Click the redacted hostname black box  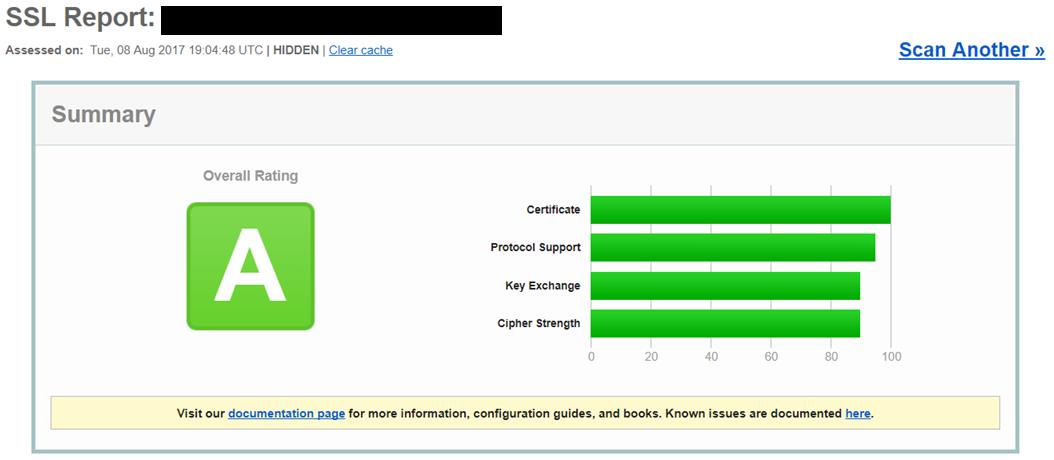(331, 20)
